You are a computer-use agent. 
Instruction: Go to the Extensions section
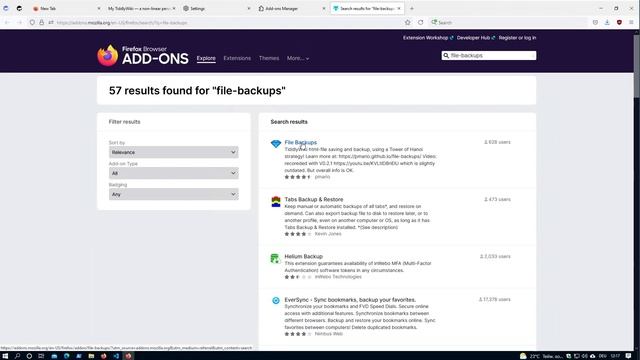click(x=237, y=58)
